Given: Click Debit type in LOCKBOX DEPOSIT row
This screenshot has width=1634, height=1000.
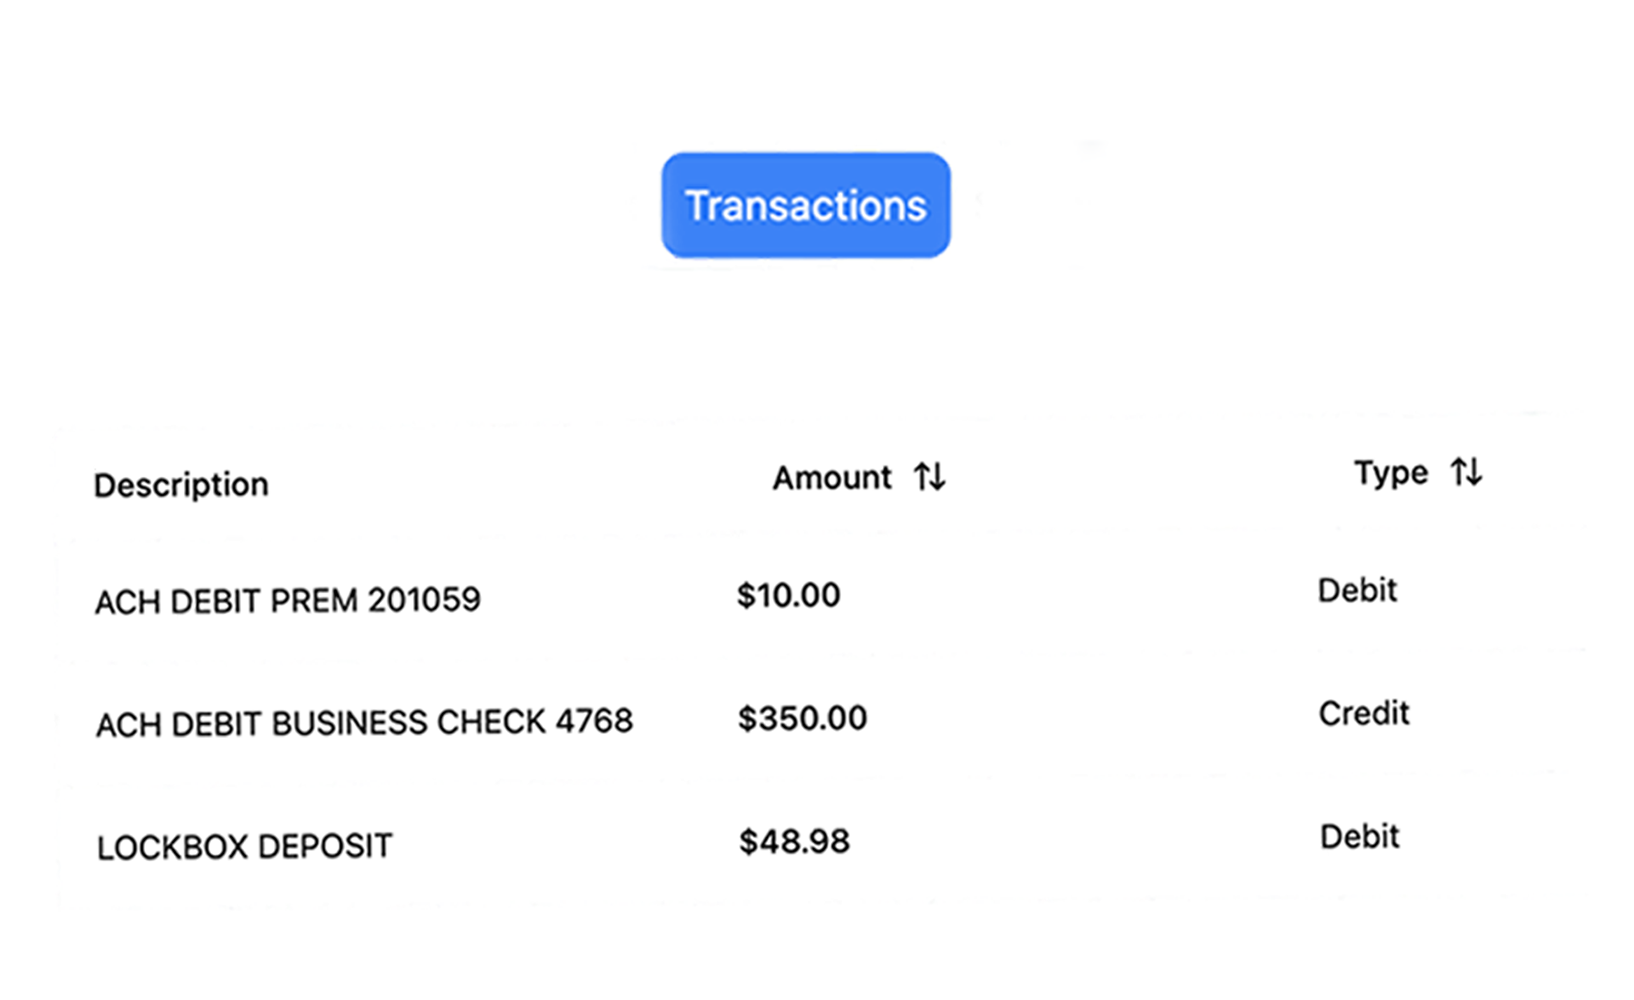Looking at the screenshot, I should 1359,836.
